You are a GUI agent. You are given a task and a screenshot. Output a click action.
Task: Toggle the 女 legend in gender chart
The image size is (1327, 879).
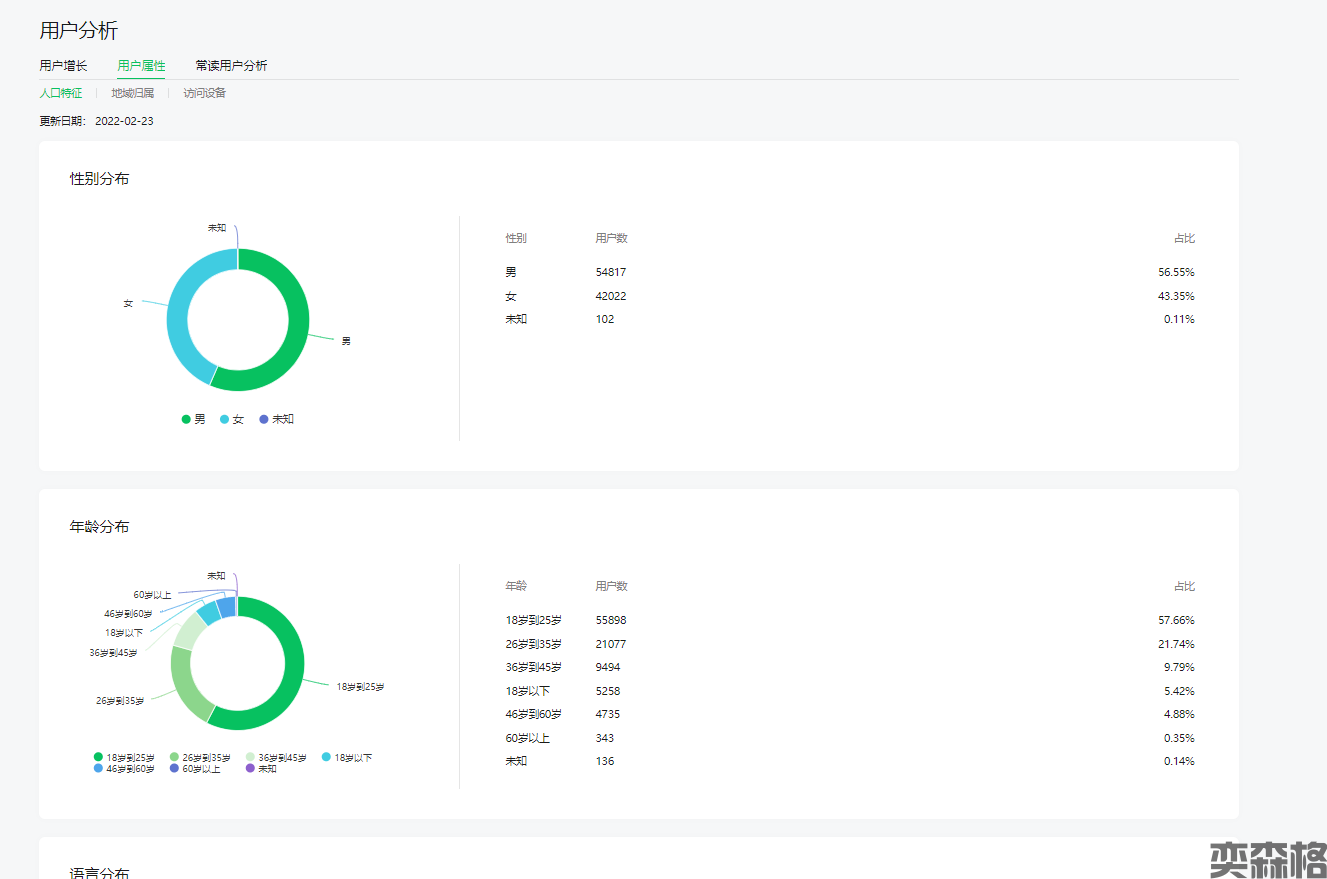point(232,419)
